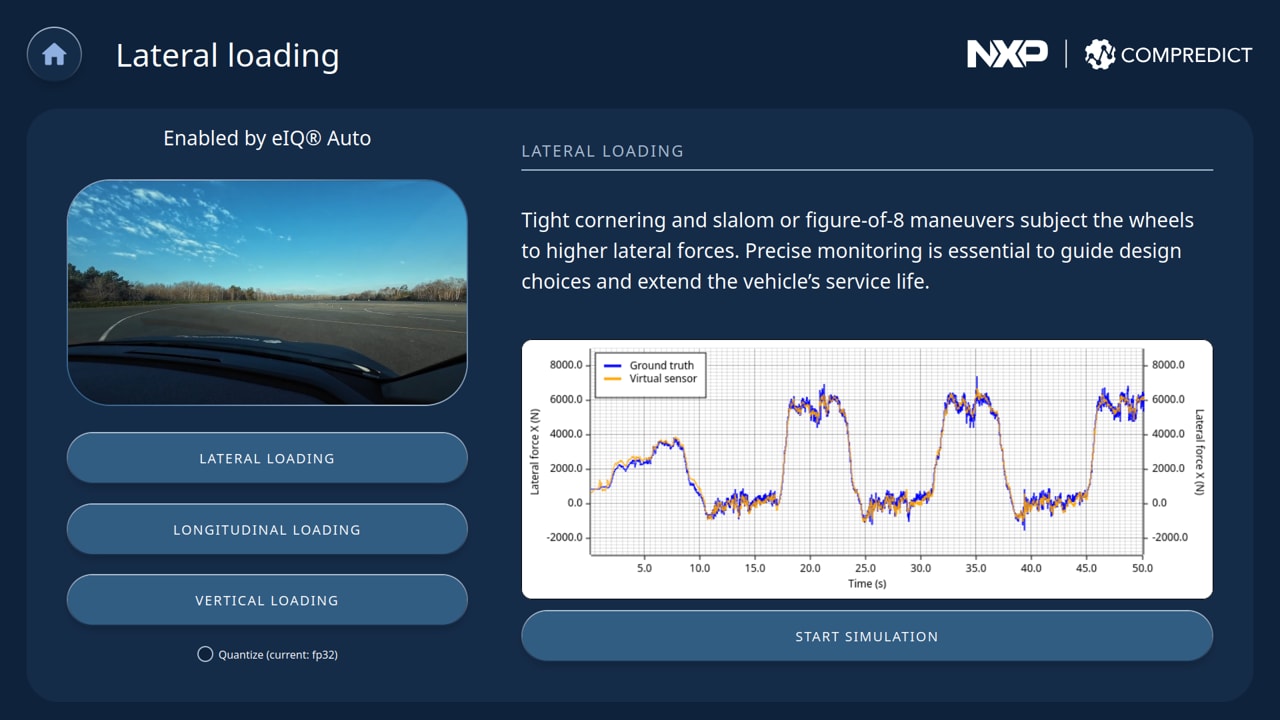Click the tight cornering description paragraph
1280x720 pixels.
click(x=857, y=250)
